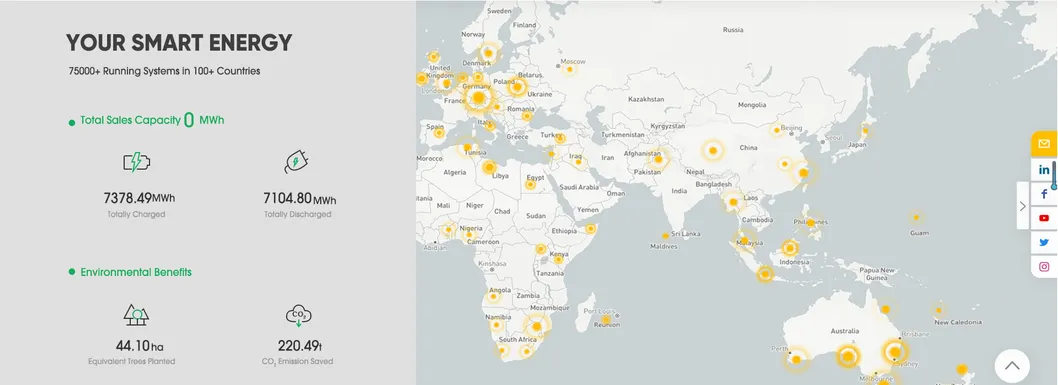This screenshot has height=385, width=1058.
Task: Click the CO2 Emission Saved label
Action: tap(297, 362)
